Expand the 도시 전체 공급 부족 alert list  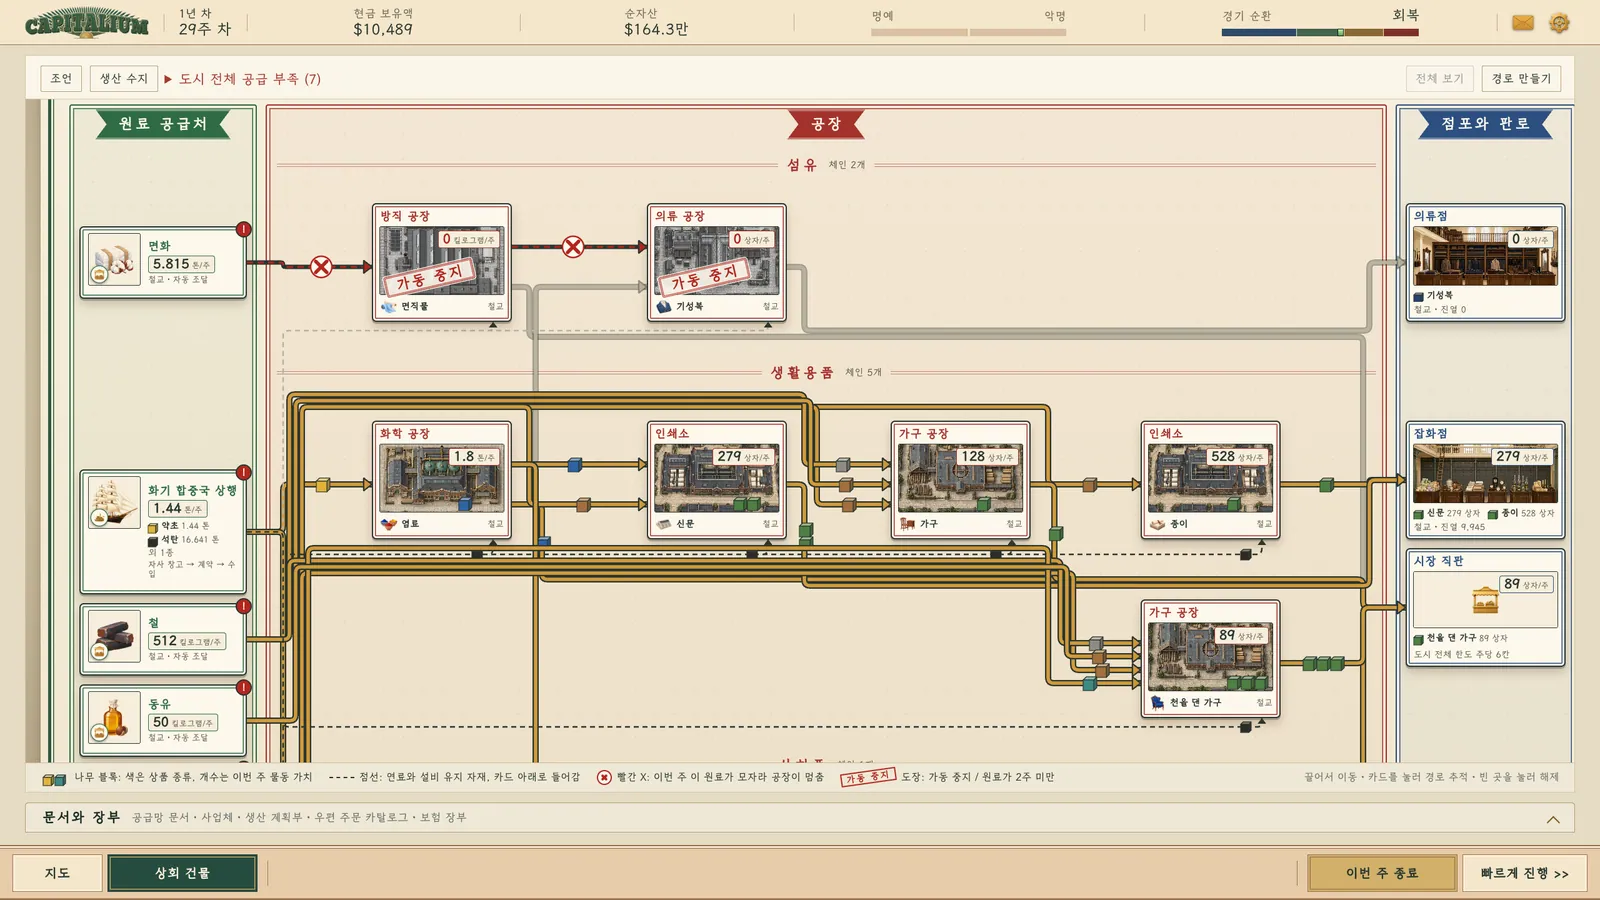coord(243,78)
